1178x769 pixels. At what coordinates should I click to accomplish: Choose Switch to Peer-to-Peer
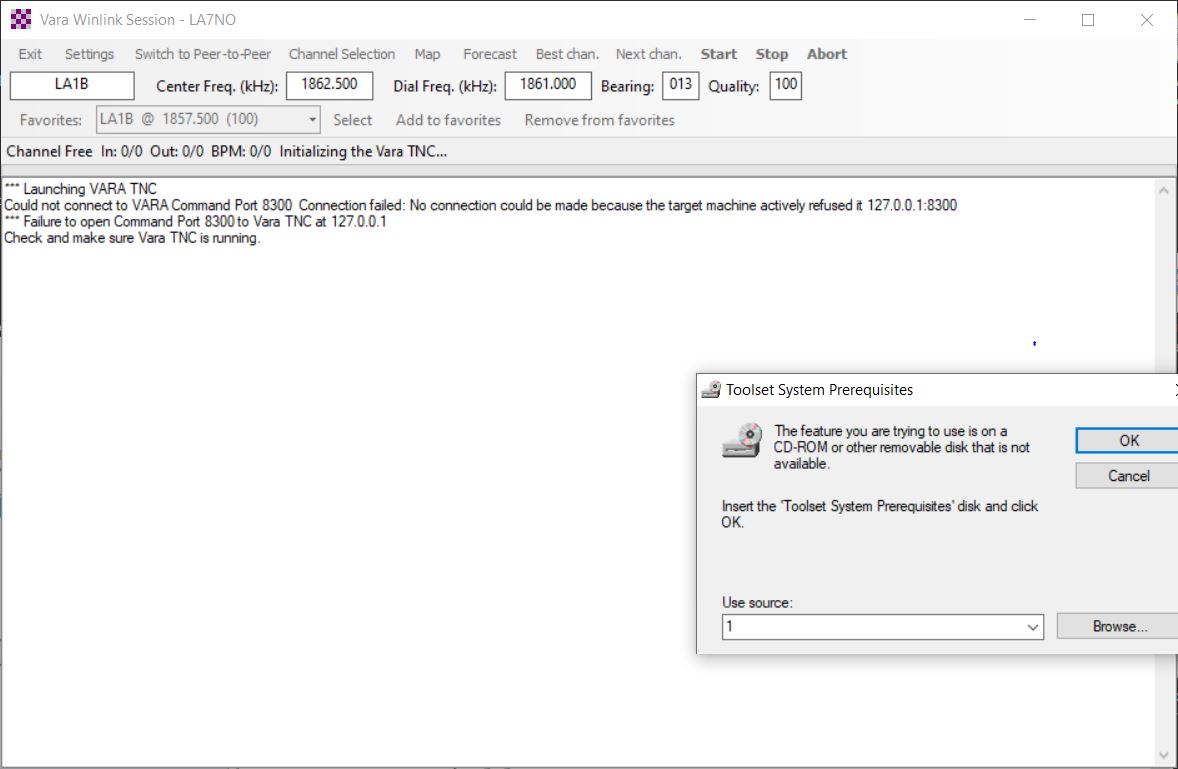coord(203,54)
